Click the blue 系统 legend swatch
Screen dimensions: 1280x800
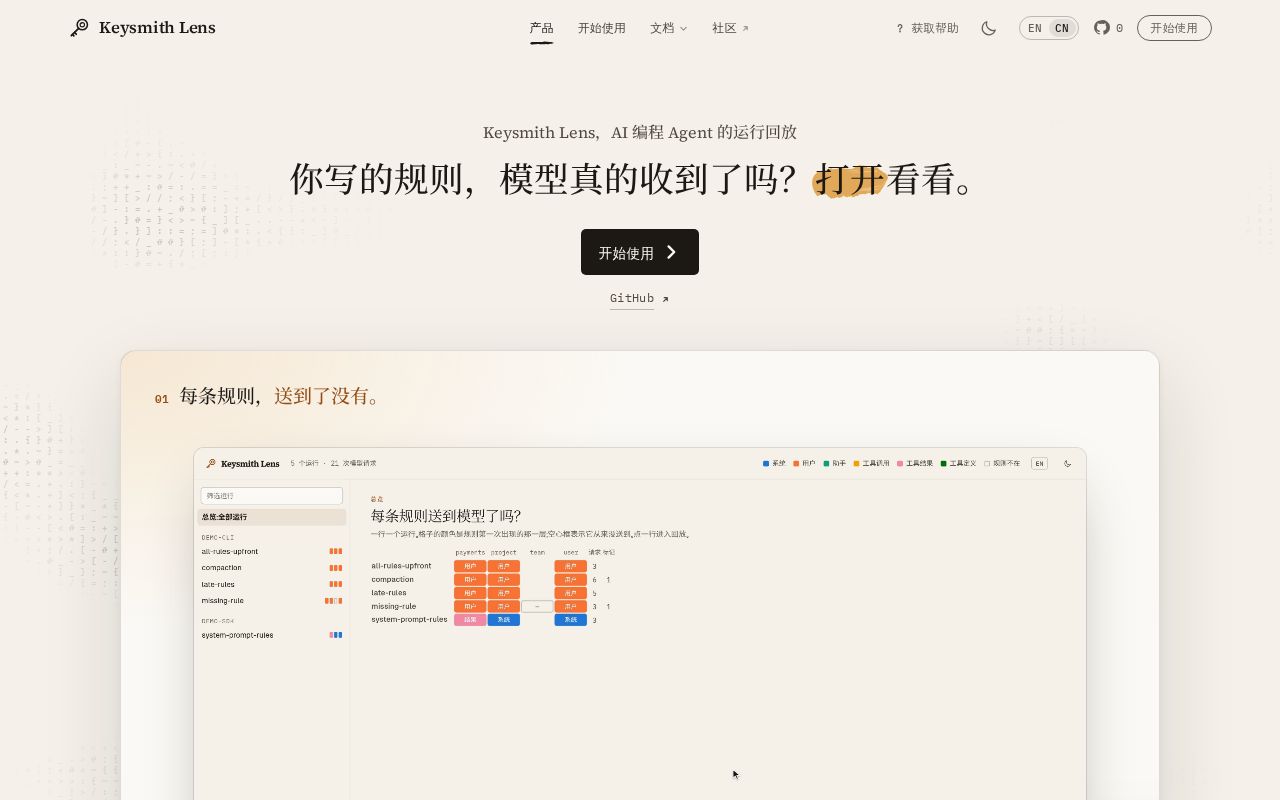pyautogui.click(x=766, y=464)
